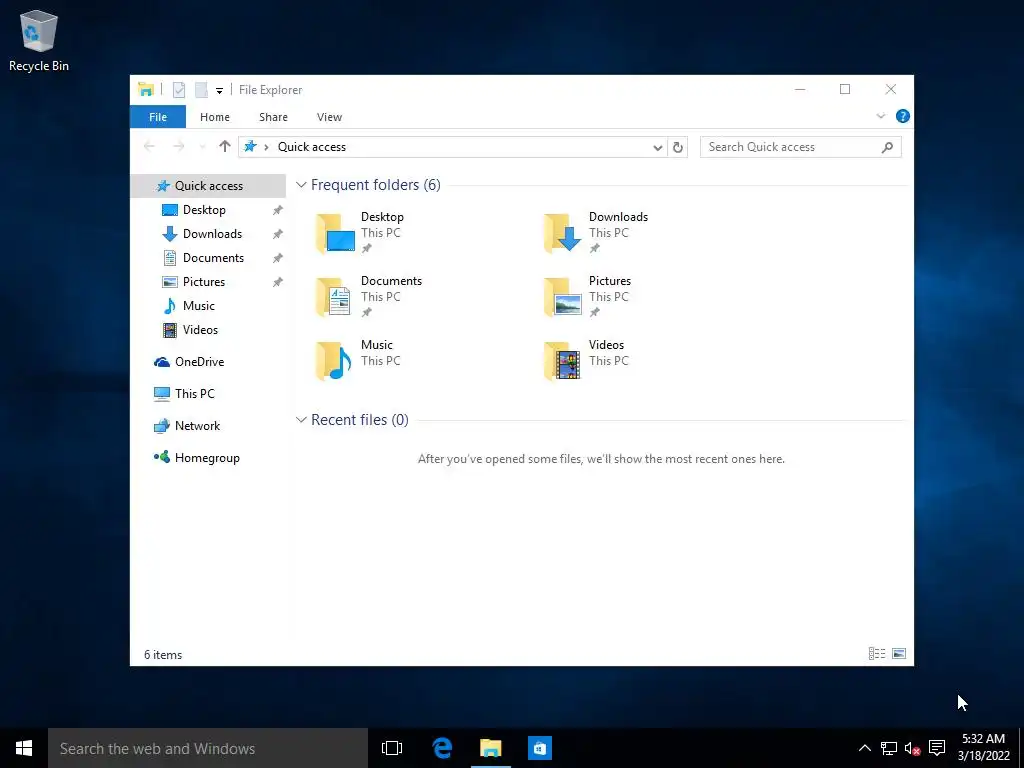Screen dimensions: 1024x768
Task: Click the '6 items' status text
Action: (x=163, y=655)
